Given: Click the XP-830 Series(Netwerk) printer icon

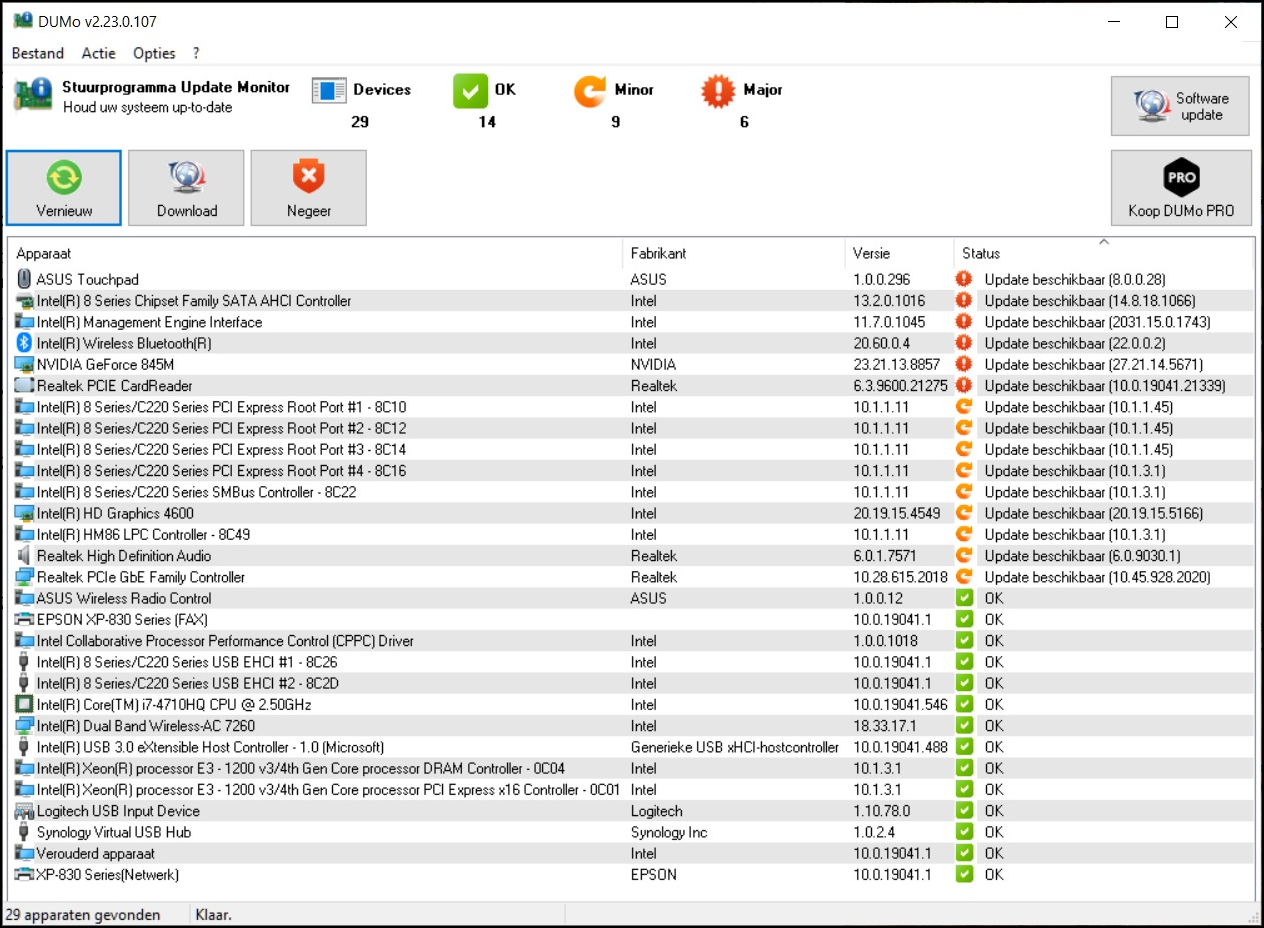Looking at the screenshot, I should coord(25,875).
